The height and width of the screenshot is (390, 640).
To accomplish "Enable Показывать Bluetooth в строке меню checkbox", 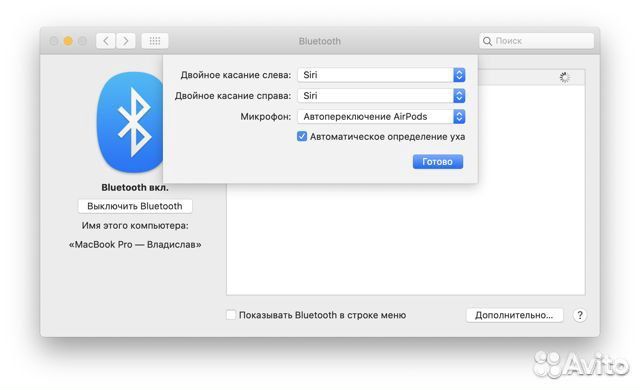I will 231,315.
